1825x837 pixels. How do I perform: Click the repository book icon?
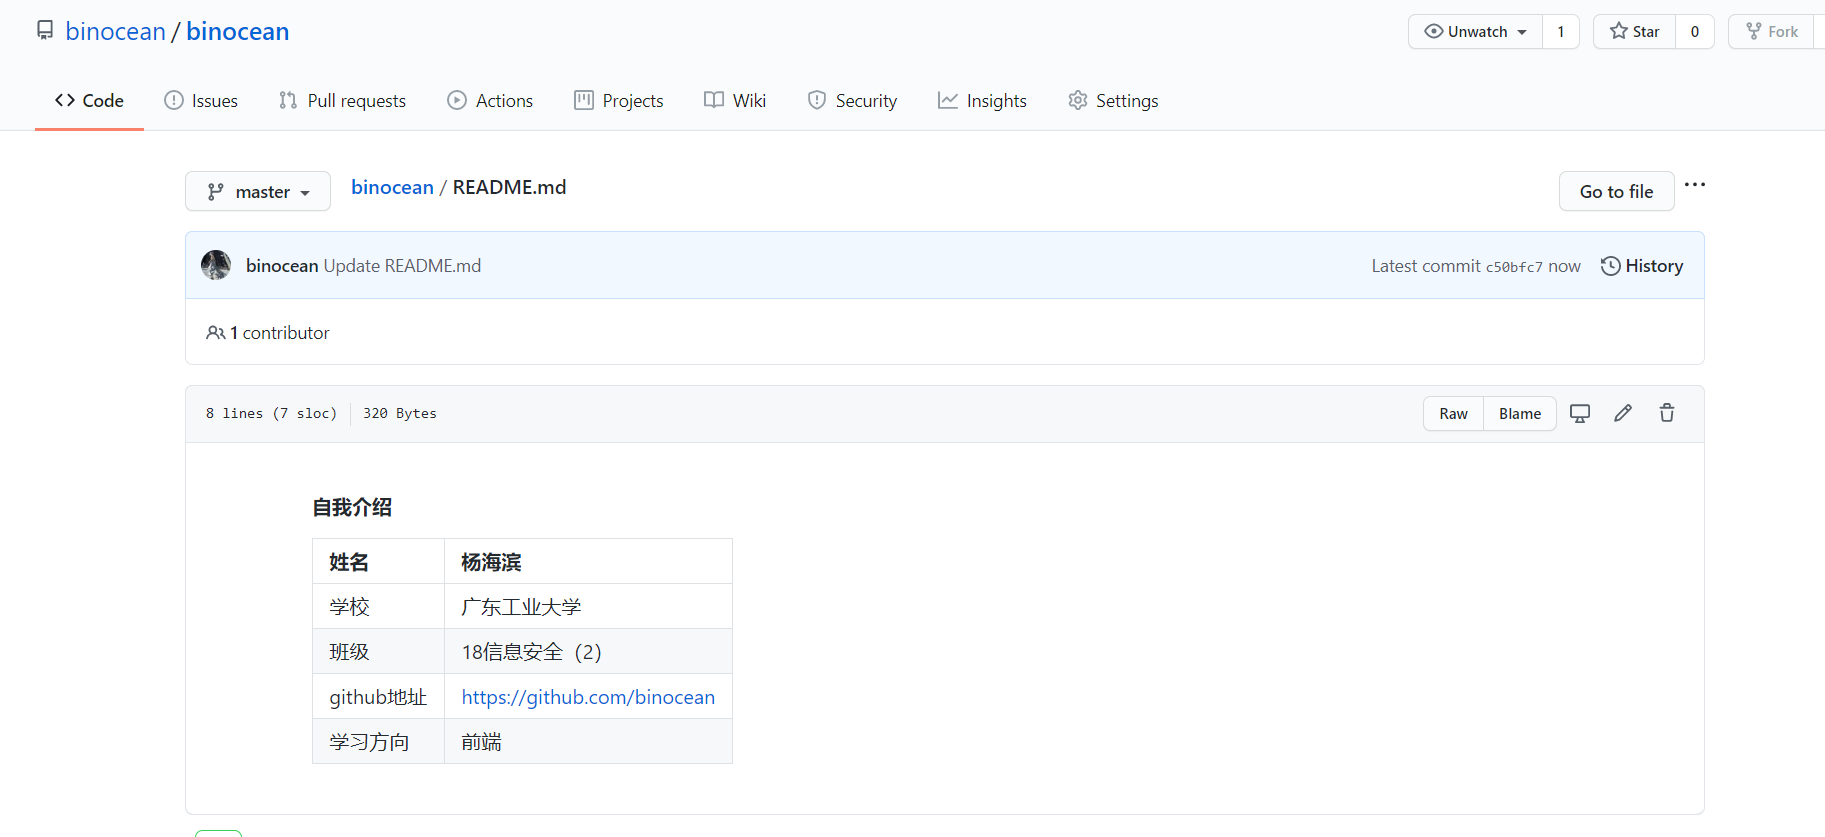(x=45, y=31)
